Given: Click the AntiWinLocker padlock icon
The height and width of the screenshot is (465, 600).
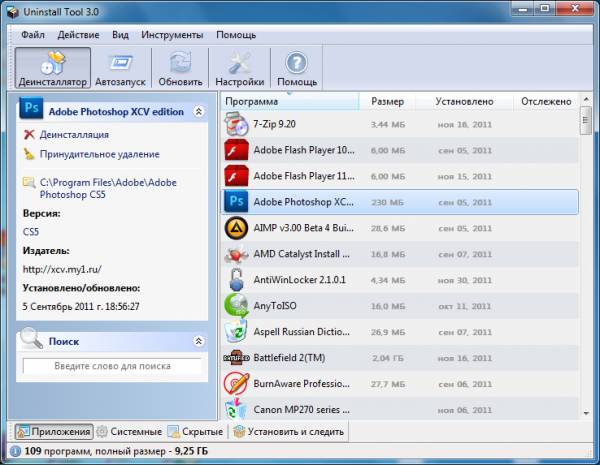Looking at the screenshot, I should point(236,279).
